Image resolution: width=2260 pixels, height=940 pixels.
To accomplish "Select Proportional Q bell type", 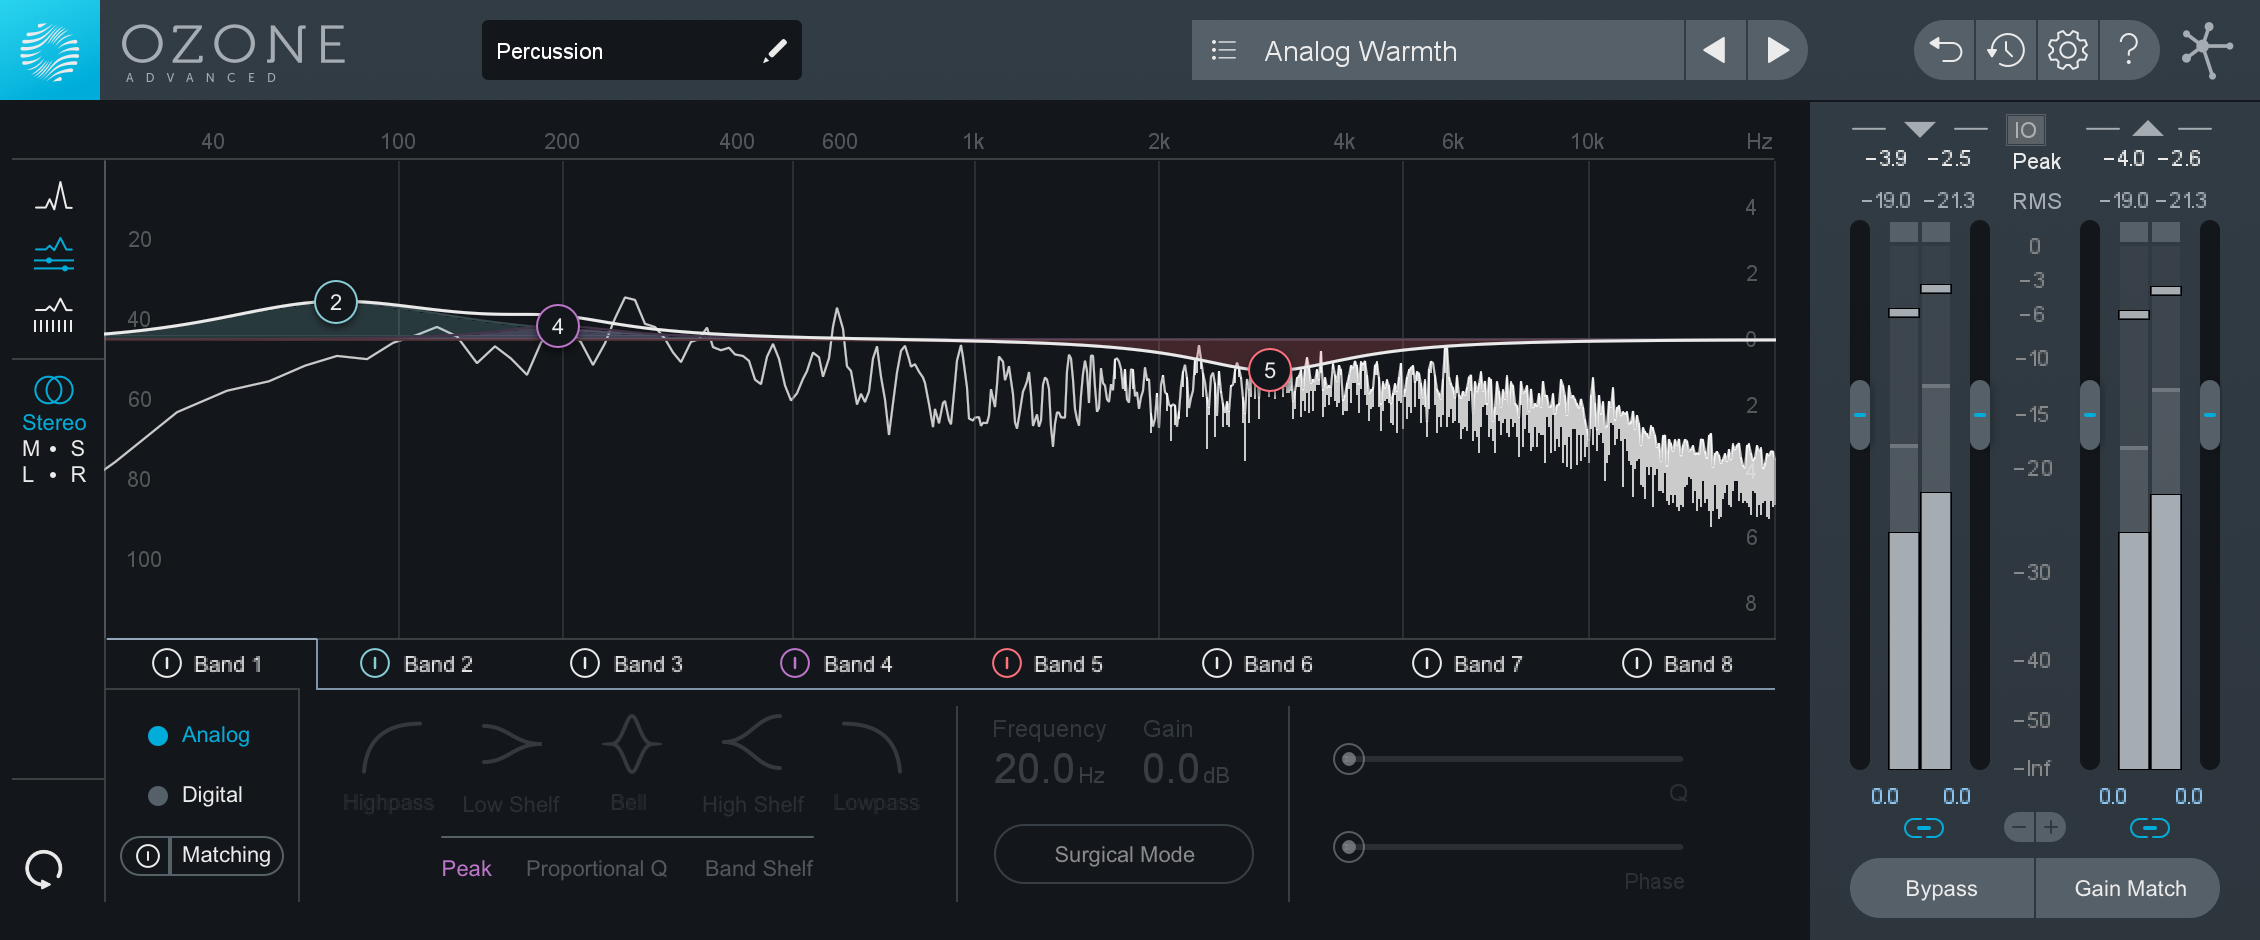I will (x=597, y=868).
